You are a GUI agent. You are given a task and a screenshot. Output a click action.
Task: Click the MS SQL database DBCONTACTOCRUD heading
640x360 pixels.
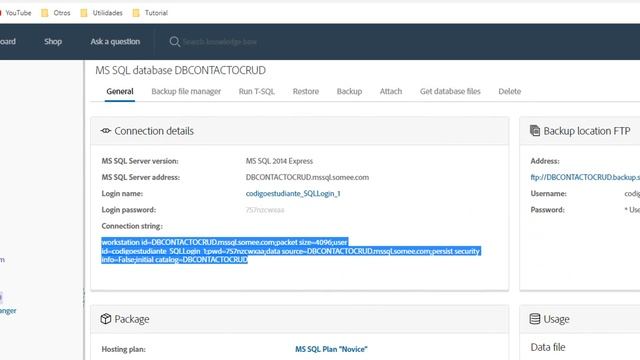click(x=180, y=70)
